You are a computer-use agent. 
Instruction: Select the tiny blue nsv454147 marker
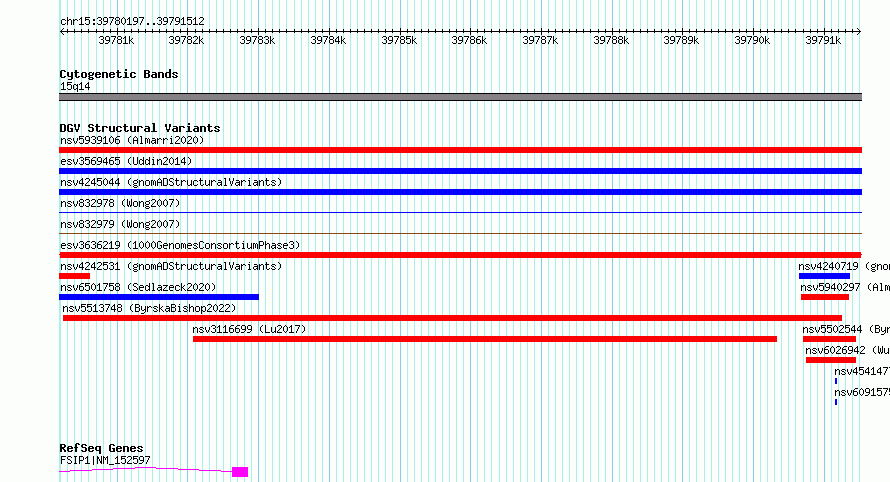tap(836, 381)
